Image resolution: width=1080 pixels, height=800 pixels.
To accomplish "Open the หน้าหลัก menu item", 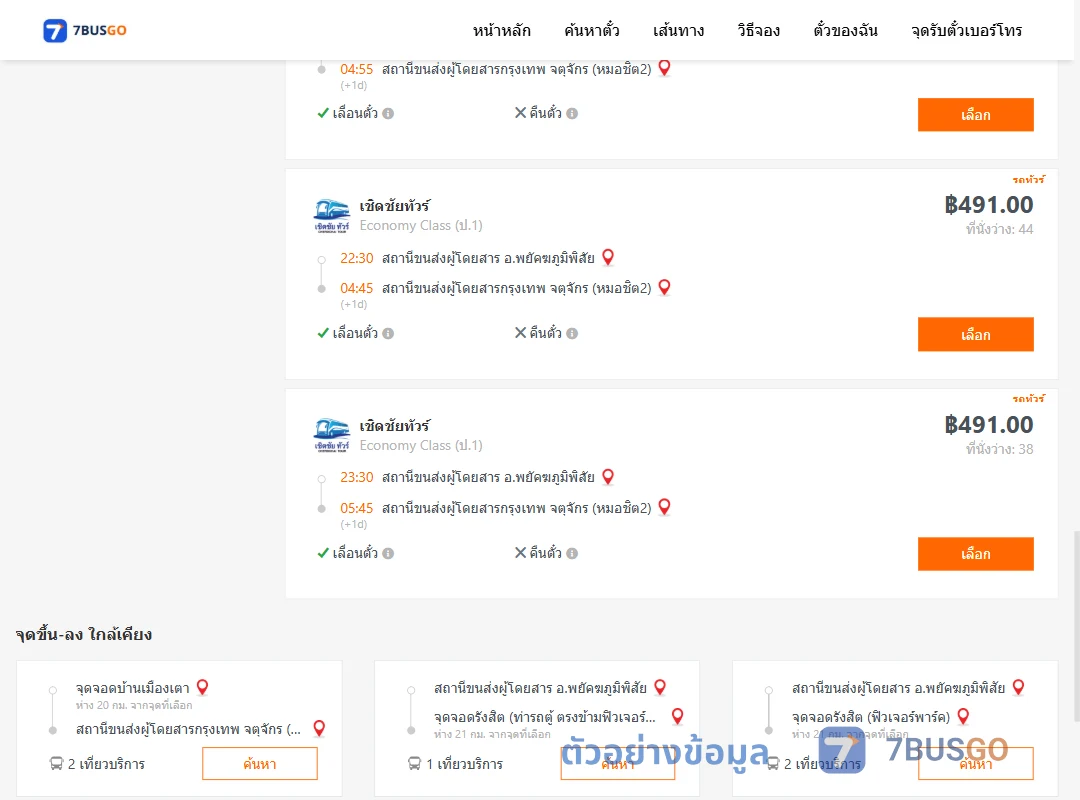I will point(501,30).
